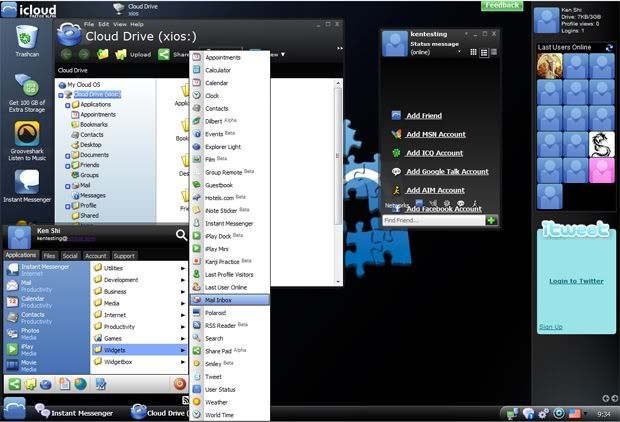
Task: Click the iCloud start button on taskbar
Action: click(x=15, y=409)
